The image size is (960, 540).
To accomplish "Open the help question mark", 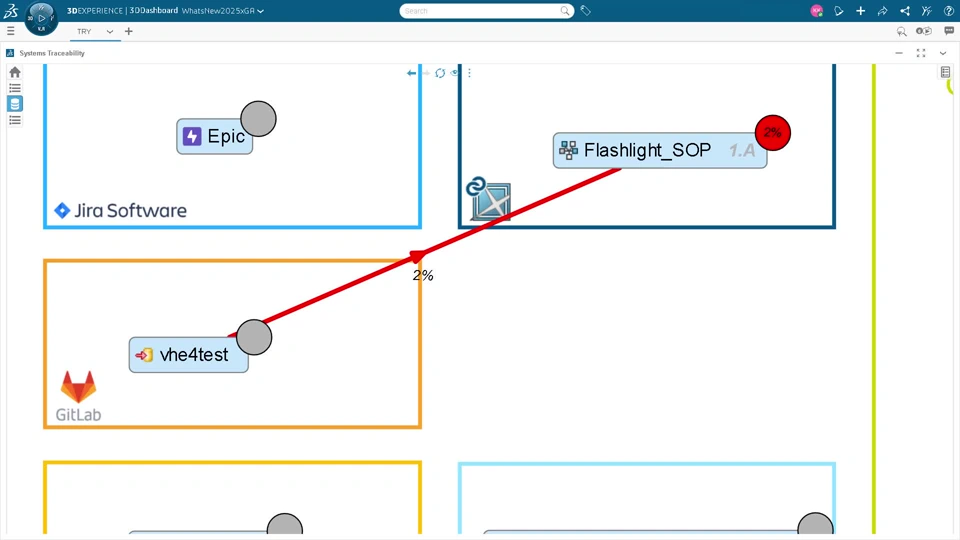I will [948, 10].
